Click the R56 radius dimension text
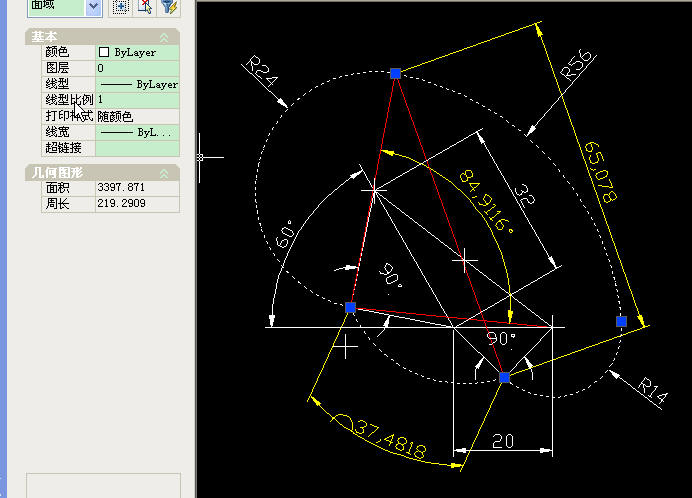Image resolution: width=692 pixels, height=498 pixels. pos(575,65)
